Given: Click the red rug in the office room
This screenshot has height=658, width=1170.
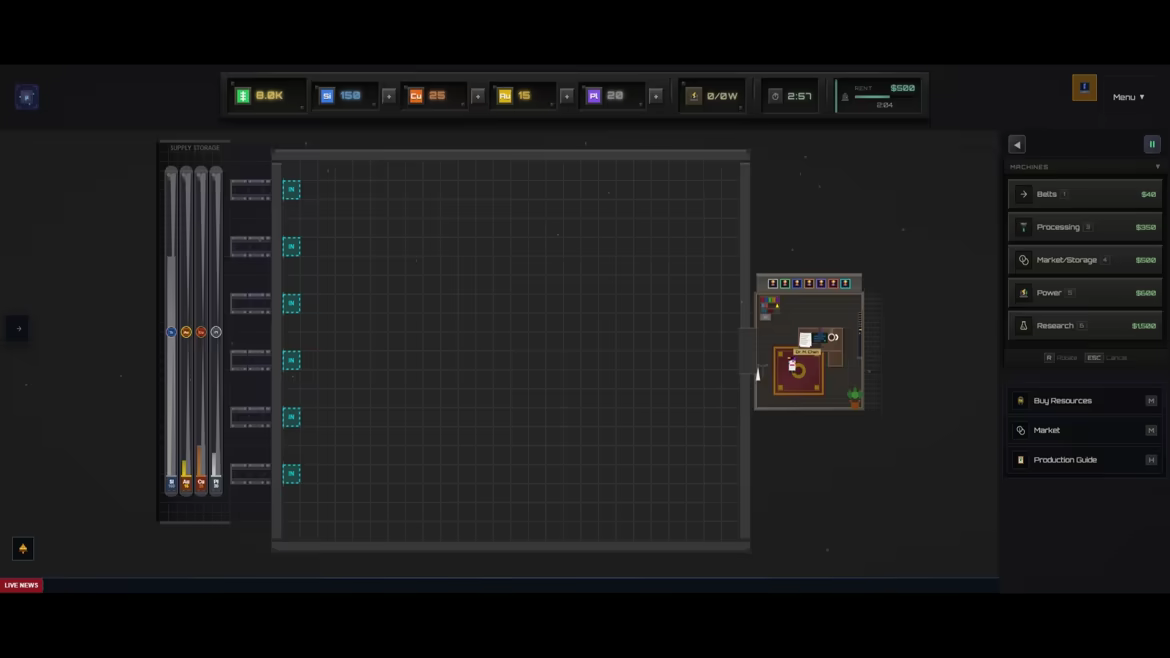Looking at the screenshot, I should pyautogui.click(x=798, y=371).
